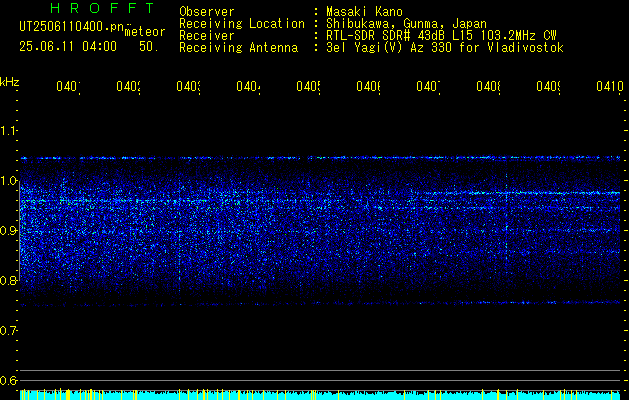Click the blue spectrogram waterfall display
Viewport: 629px width, 400px height.
[321, 231]
